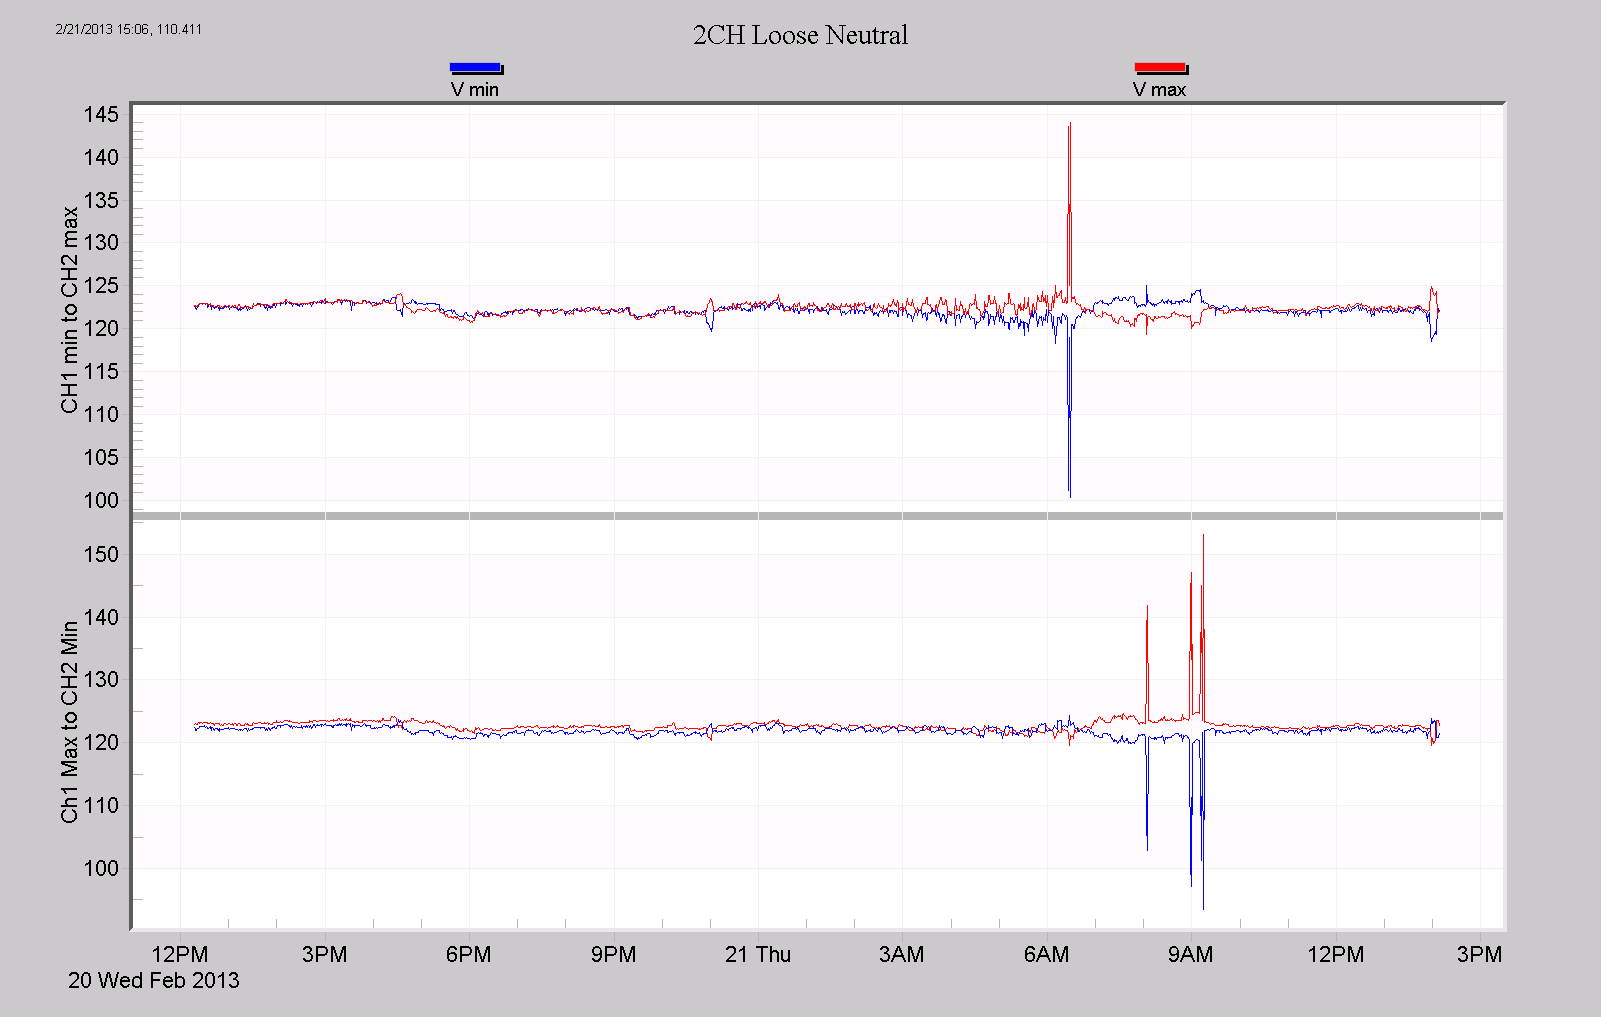Screen dimensions: 1601x1017
Task: Hide the red series via its legend
Action: click(x=1161, y=66)
